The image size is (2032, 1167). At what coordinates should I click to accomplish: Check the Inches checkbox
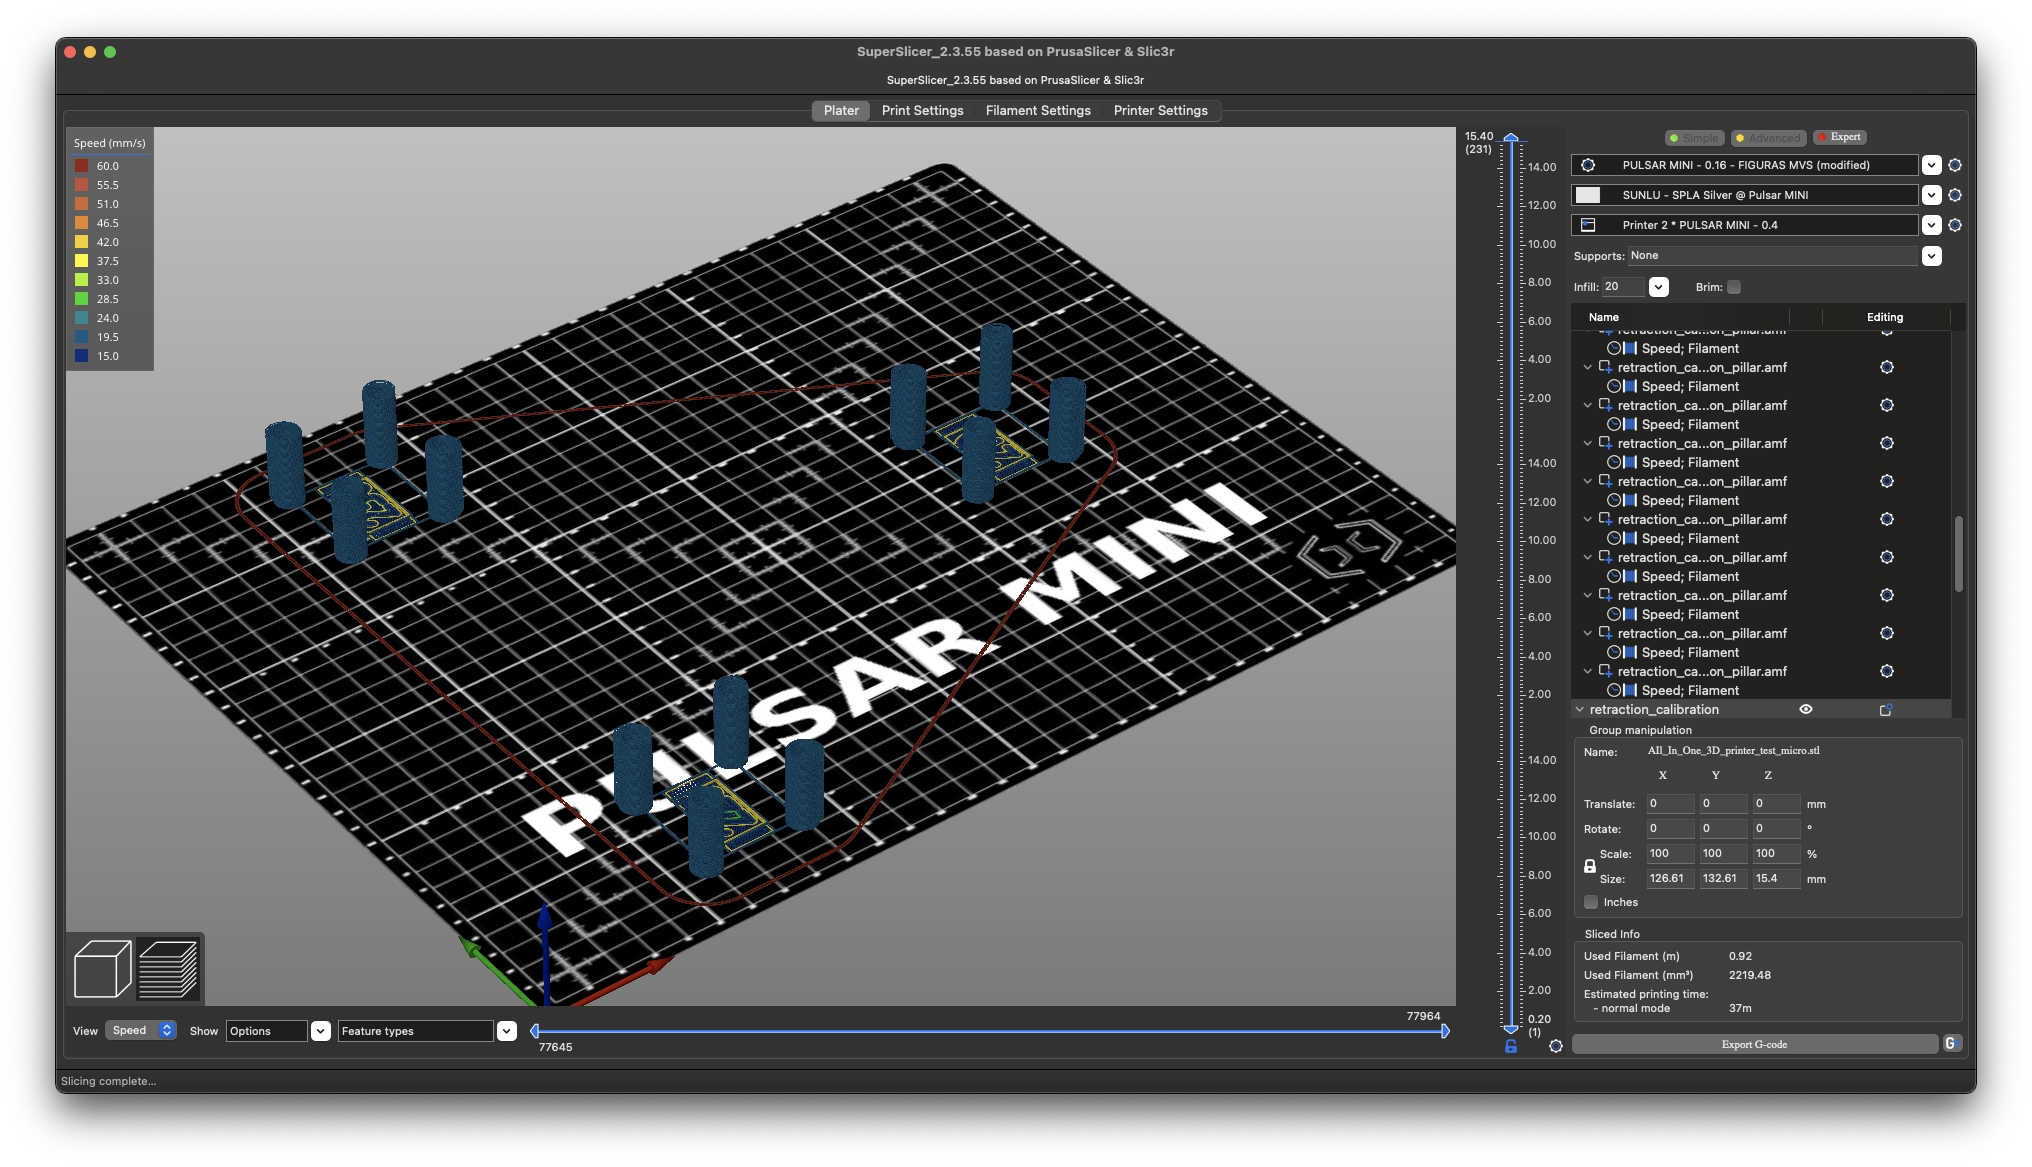[x=1591, y=902]
